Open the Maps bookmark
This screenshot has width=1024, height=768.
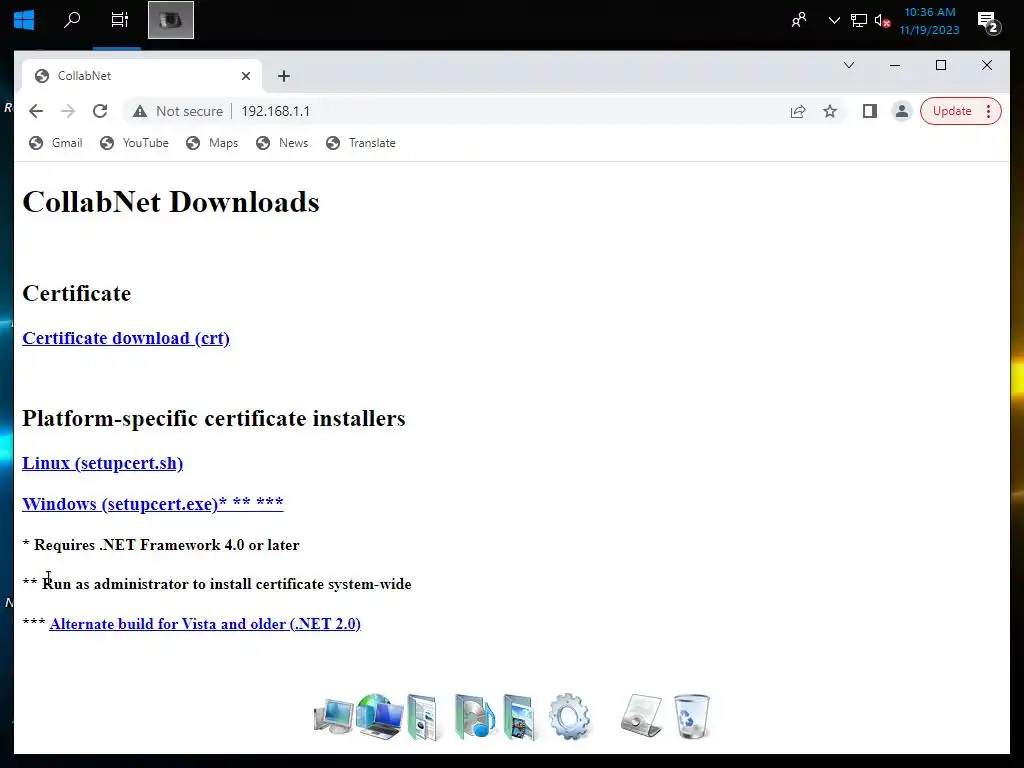(212, 143)
